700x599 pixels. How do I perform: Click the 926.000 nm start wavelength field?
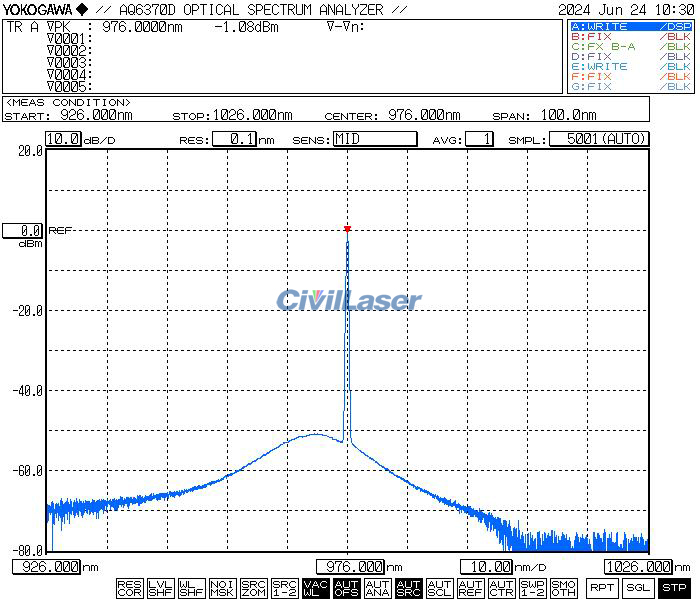[47, 567]
